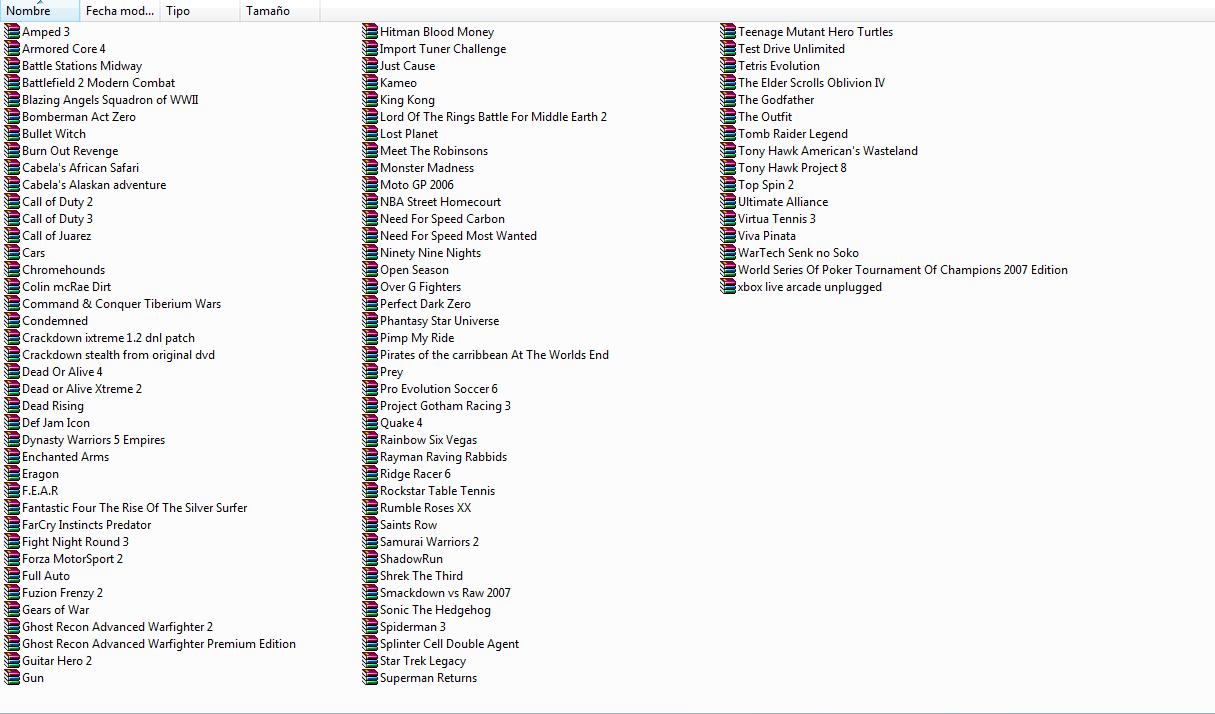Select Import Tuner Challenge
Image resolution: width=1215 pixels, height=714 pixels.
point(443,49)
